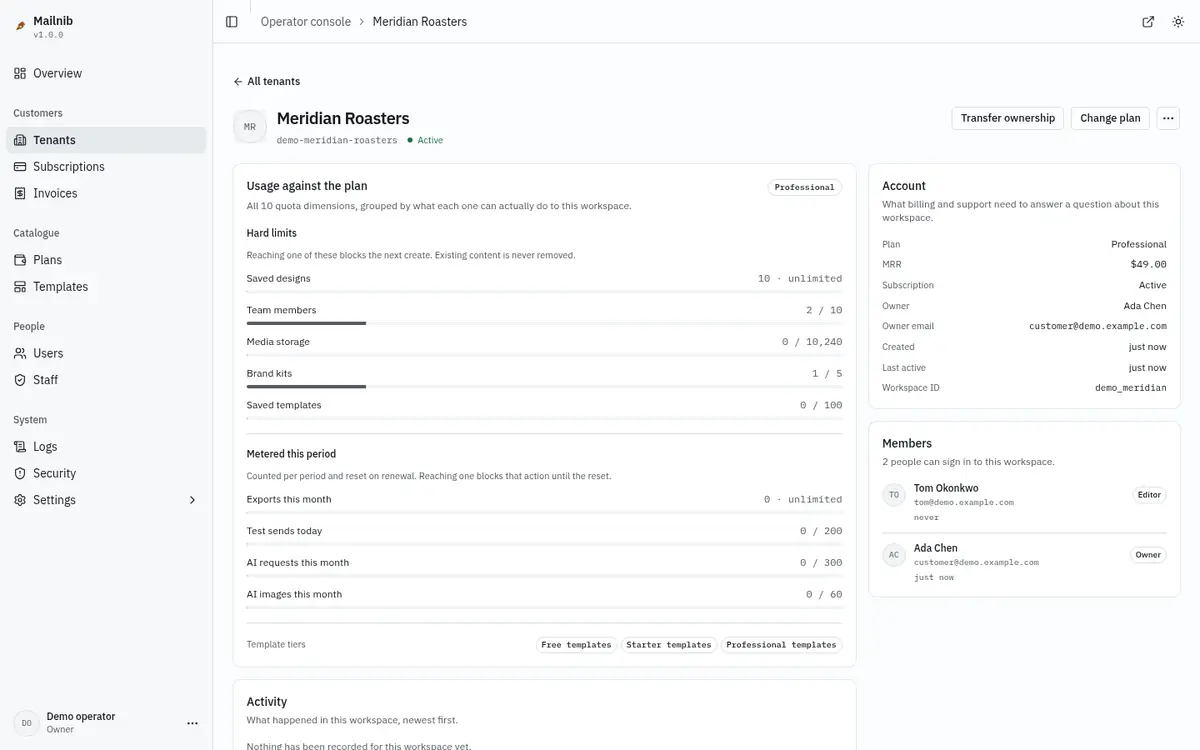Click the Professional plan badge
The width and height of the screenshot is (1200, 750).
805,187
